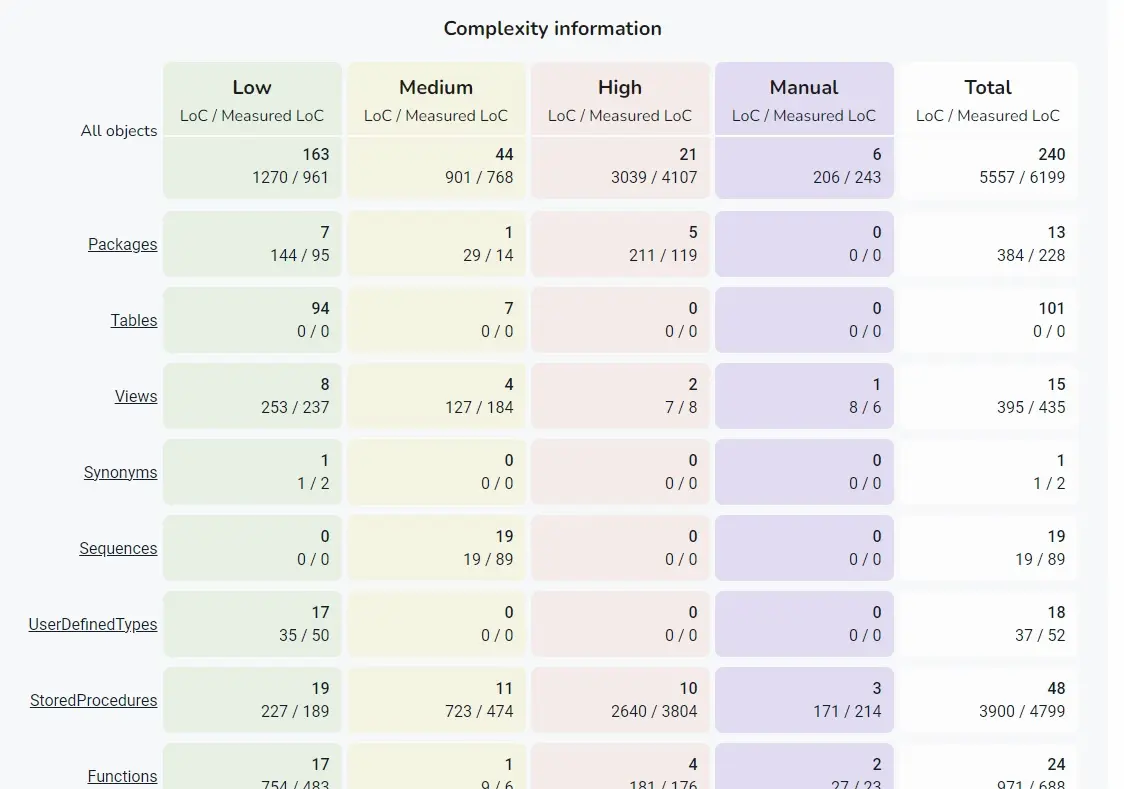Click the Tables row link
1124x789 pixels.
tap(134, 320)
